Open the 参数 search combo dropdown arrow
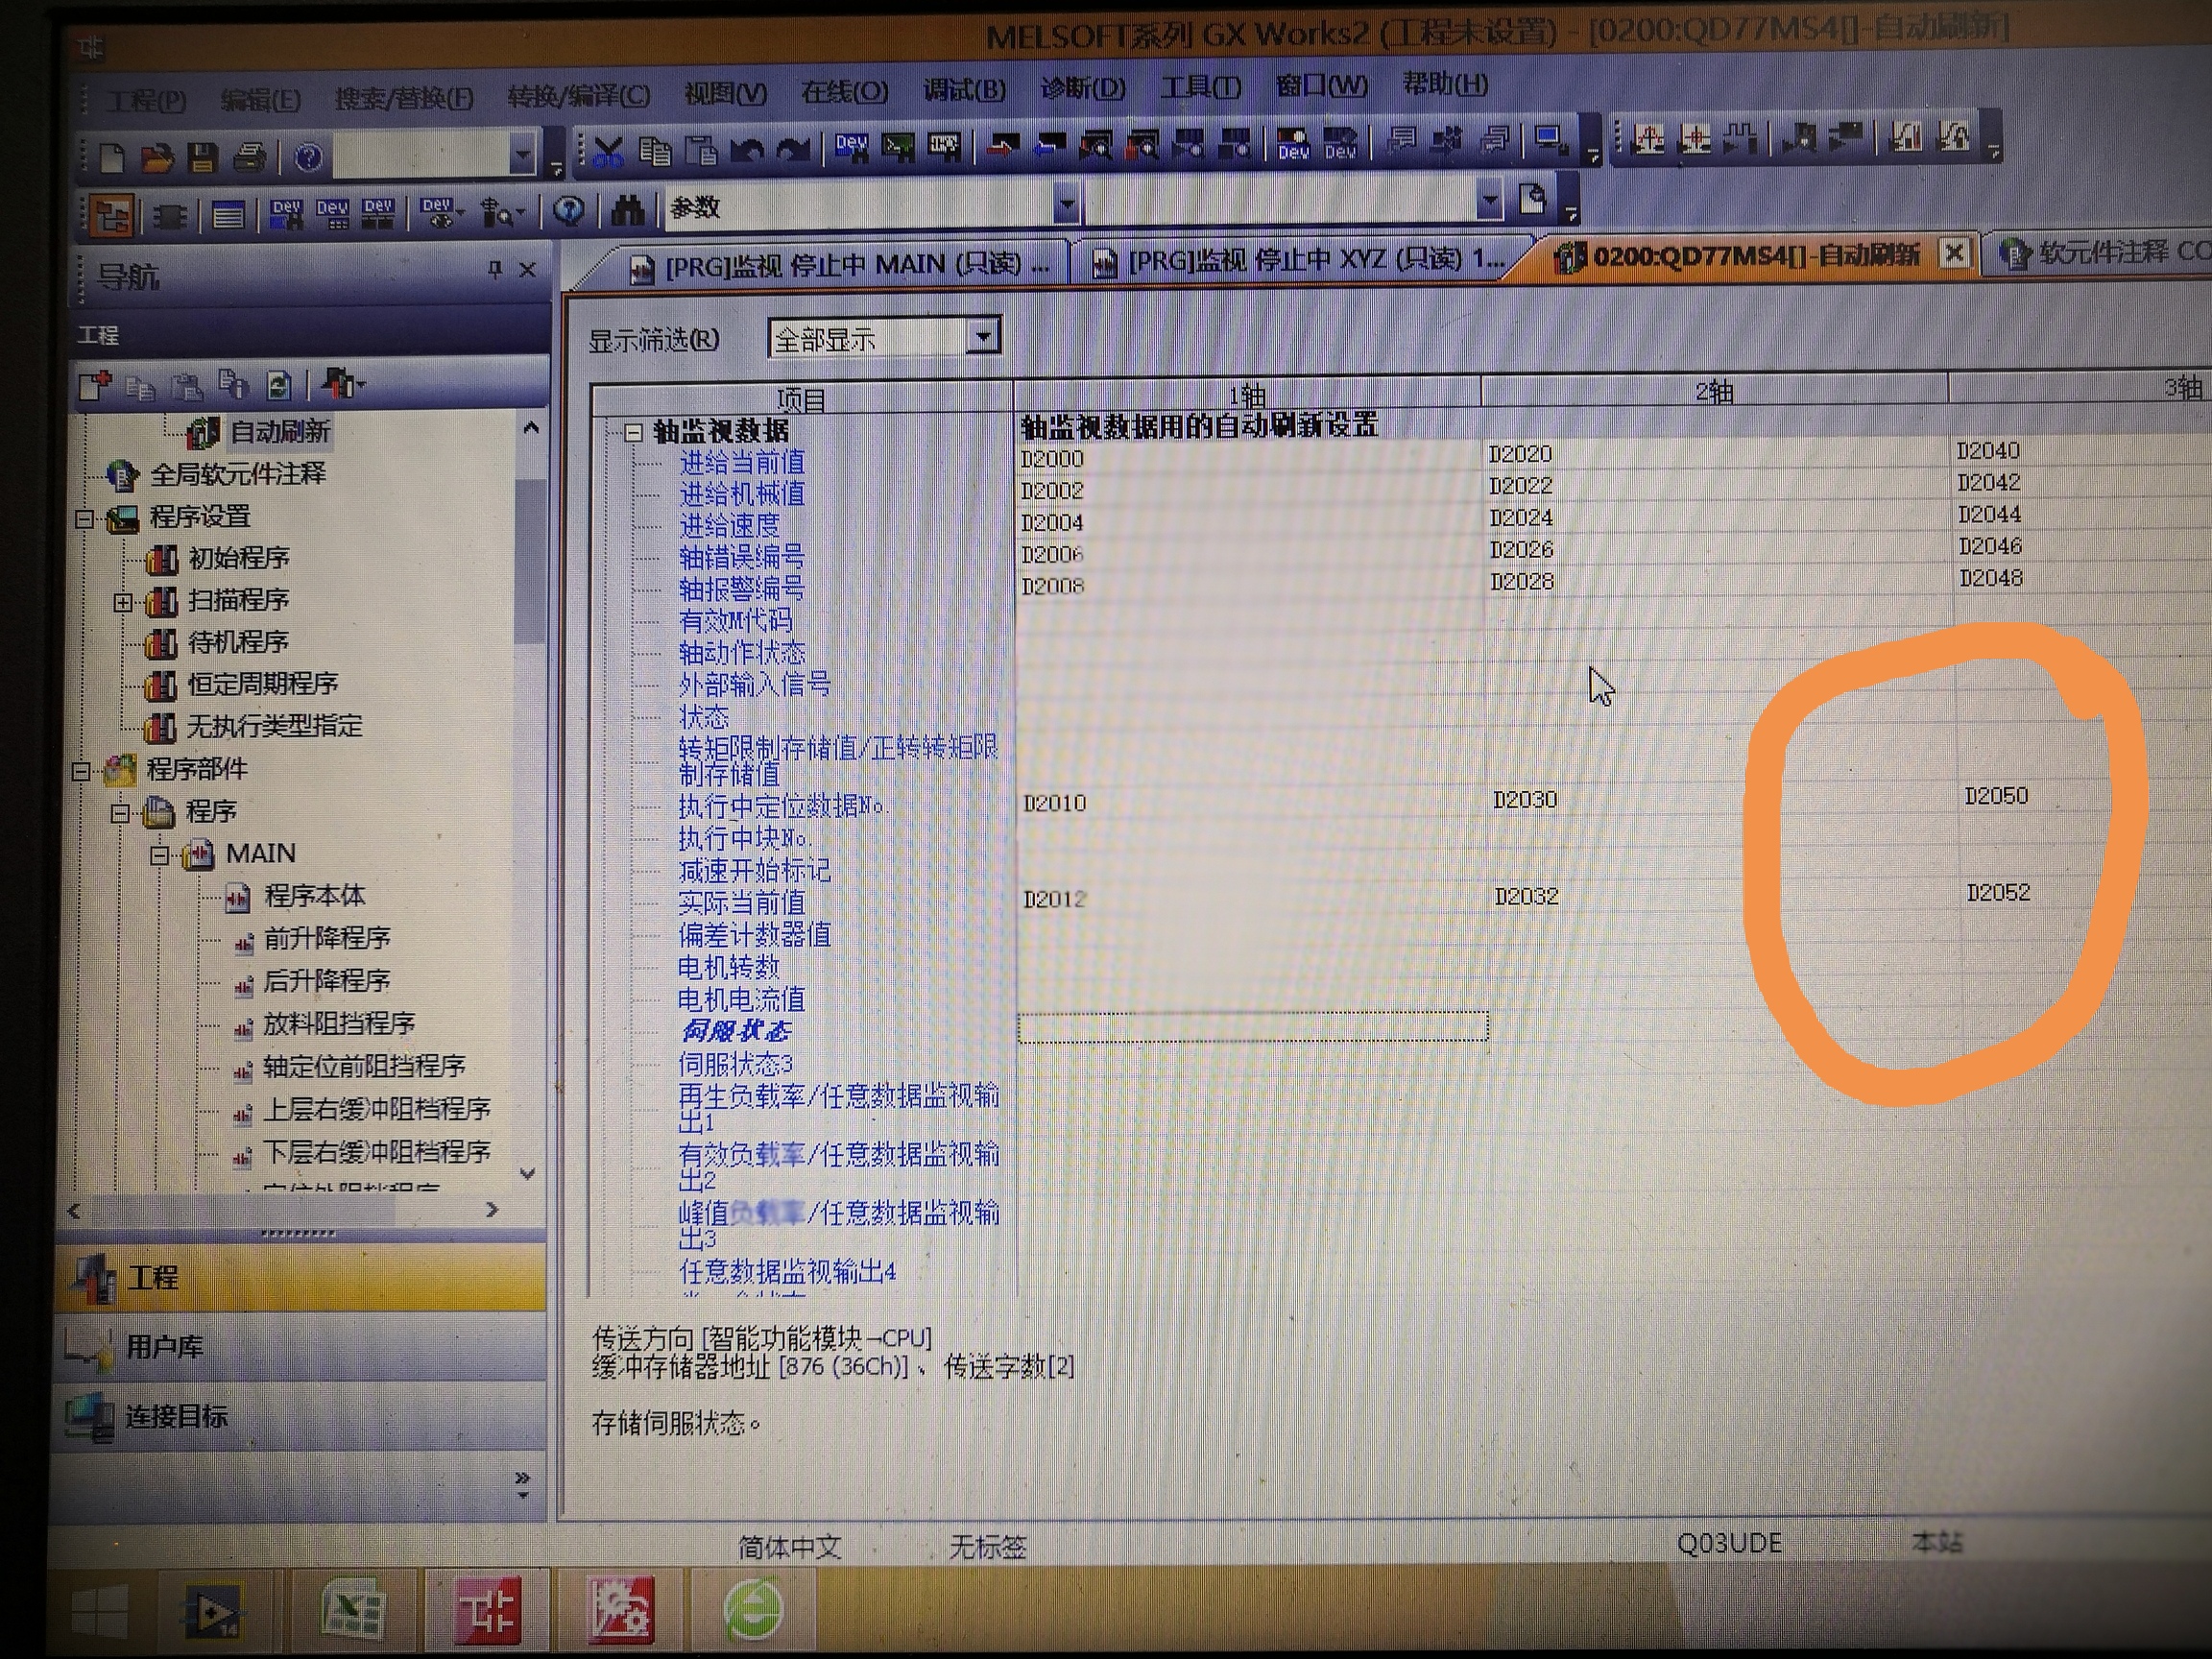 tap(1066, 205)
